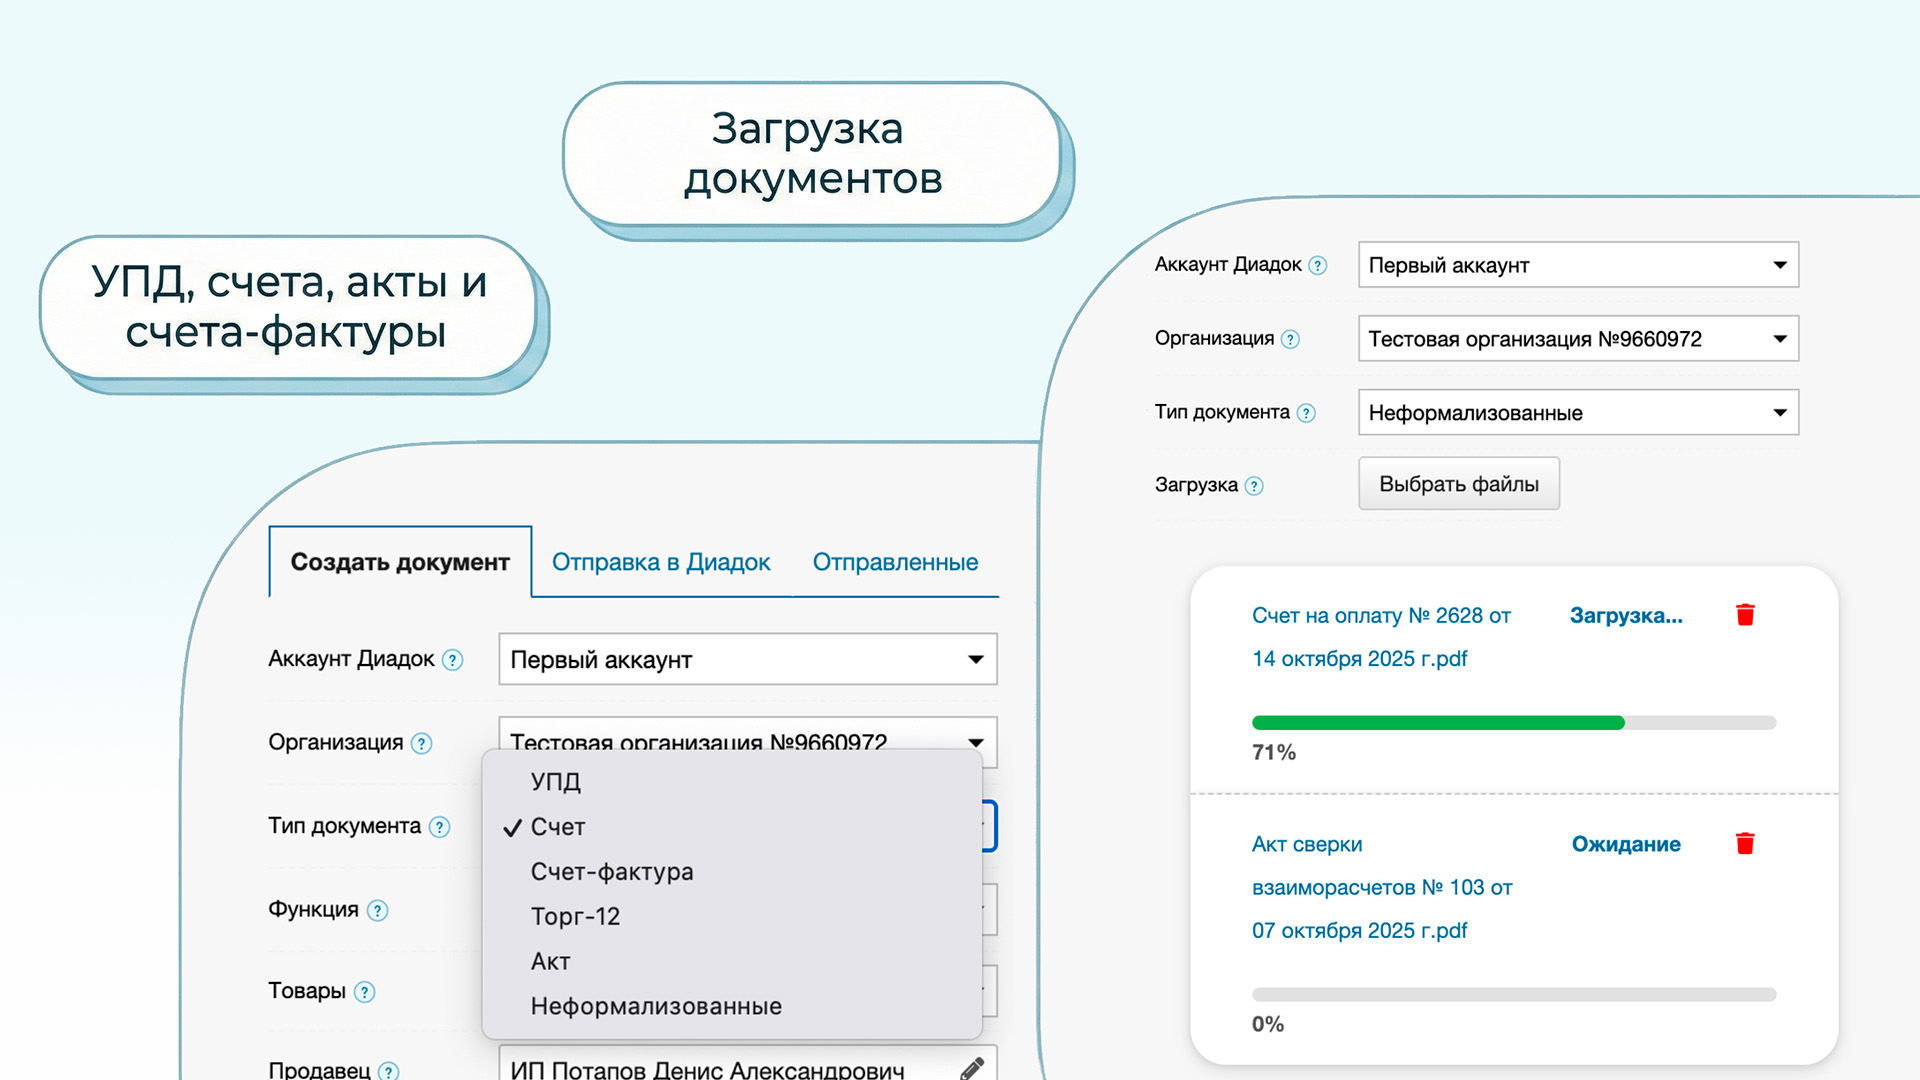Click help icon beside Товары label
1920x1080 pixels.
tap(365, 992)
